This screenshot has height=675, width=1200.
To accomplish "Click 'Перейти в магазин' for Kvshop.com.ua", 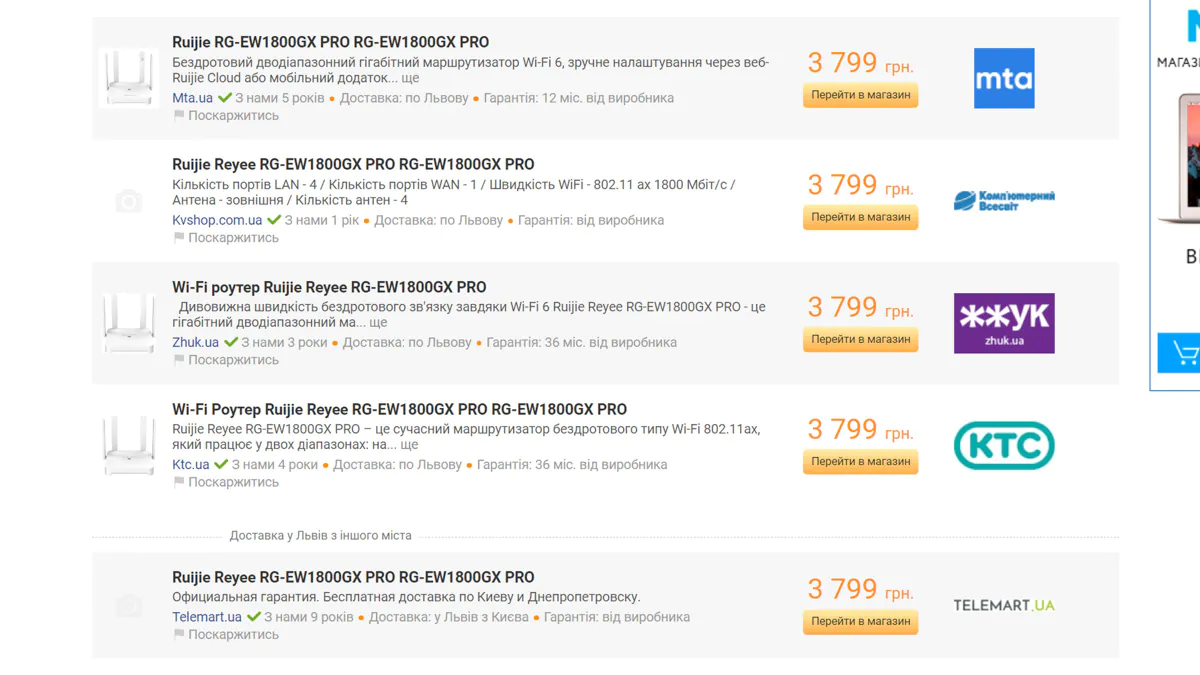I will click(x=860, y=217).
